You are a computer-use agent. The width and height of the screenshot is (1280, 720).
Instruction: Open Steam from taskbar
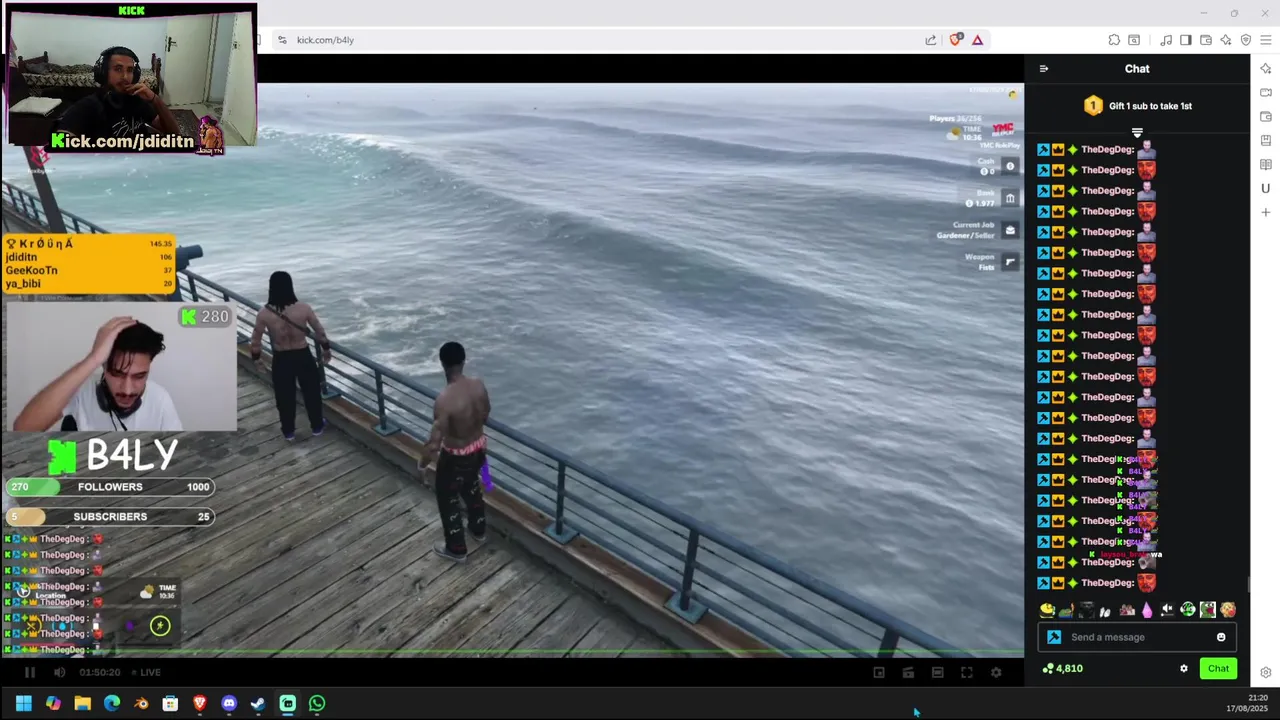click(258, 704)
